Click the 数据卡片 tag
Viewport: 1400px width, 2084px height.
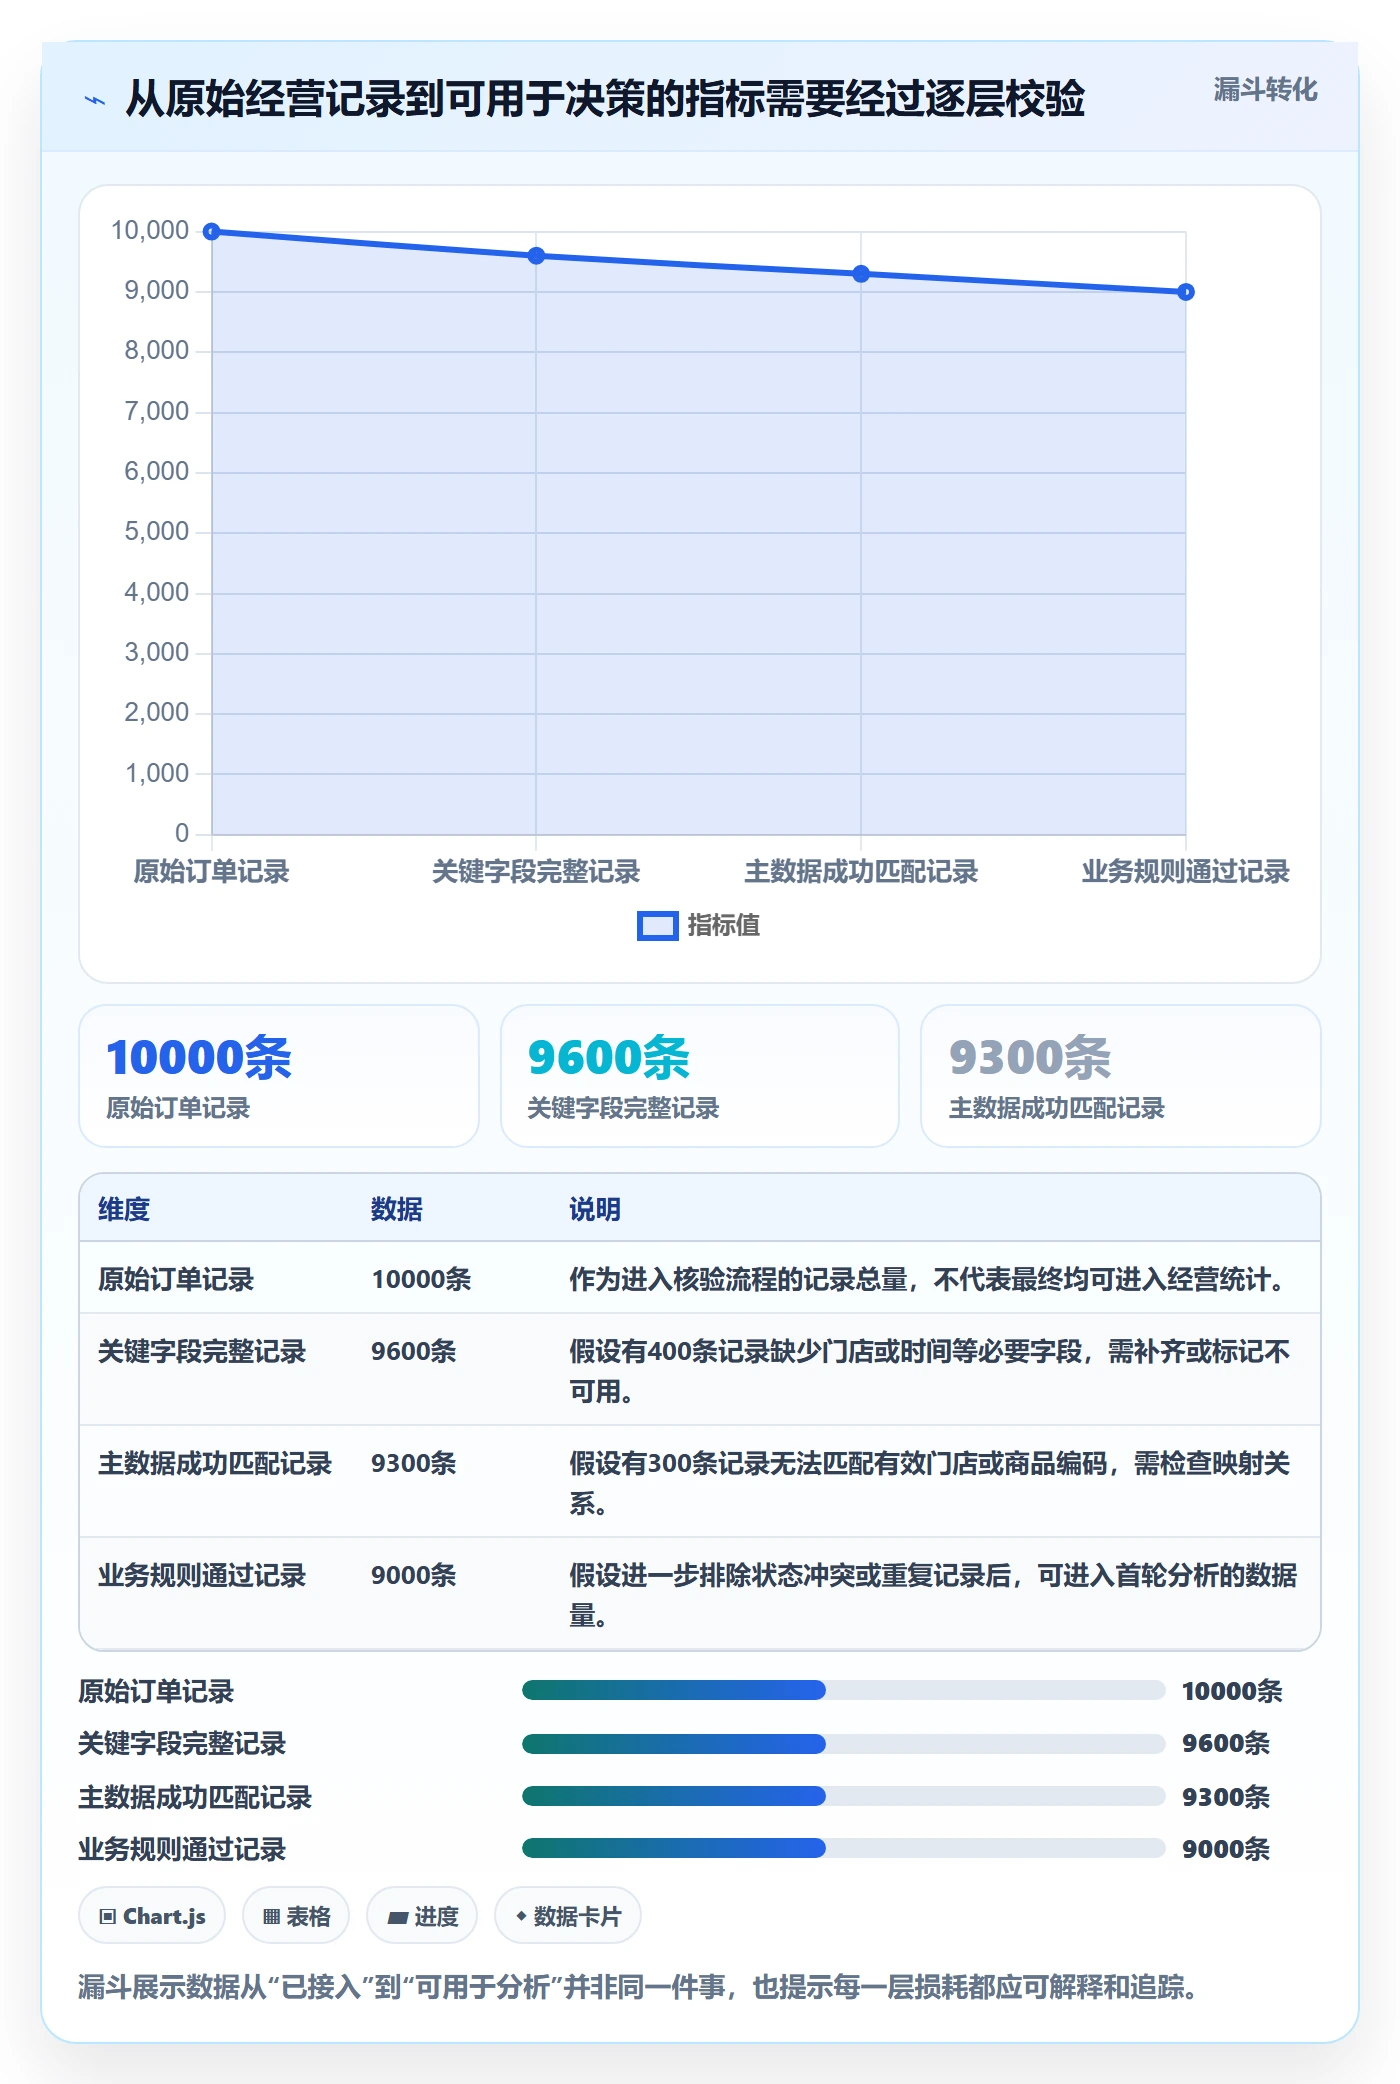568,1916
